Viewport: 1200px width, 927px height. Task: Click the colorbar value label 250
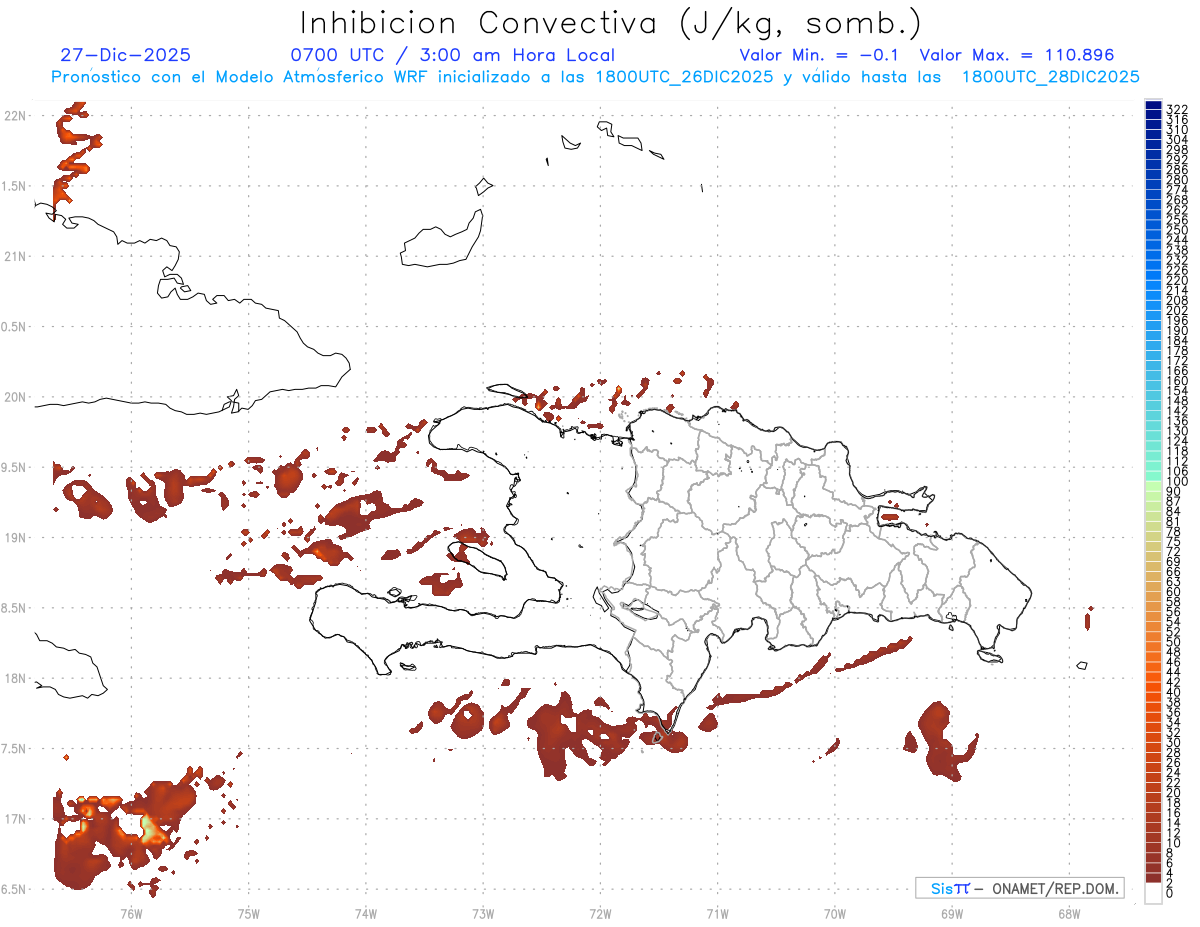pos(1177,230)
